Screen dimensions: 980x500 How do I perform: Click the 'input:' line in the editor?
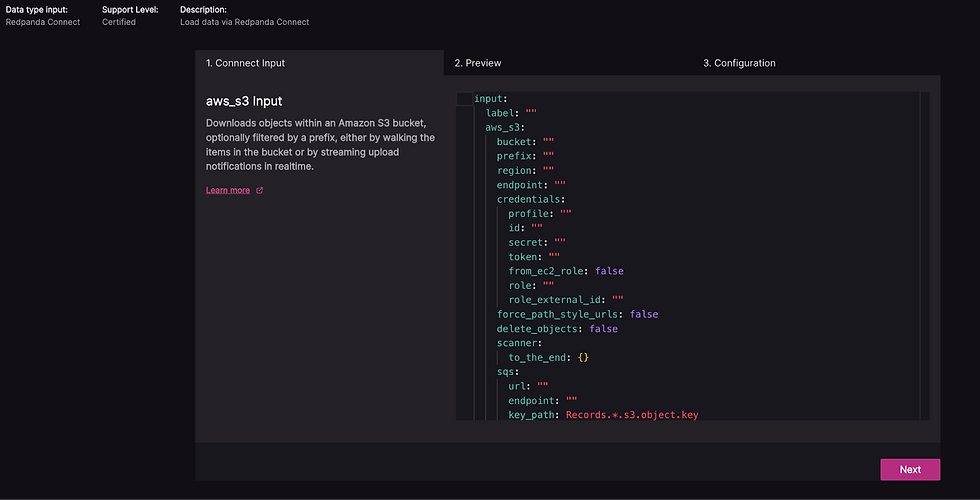(491, 99)
